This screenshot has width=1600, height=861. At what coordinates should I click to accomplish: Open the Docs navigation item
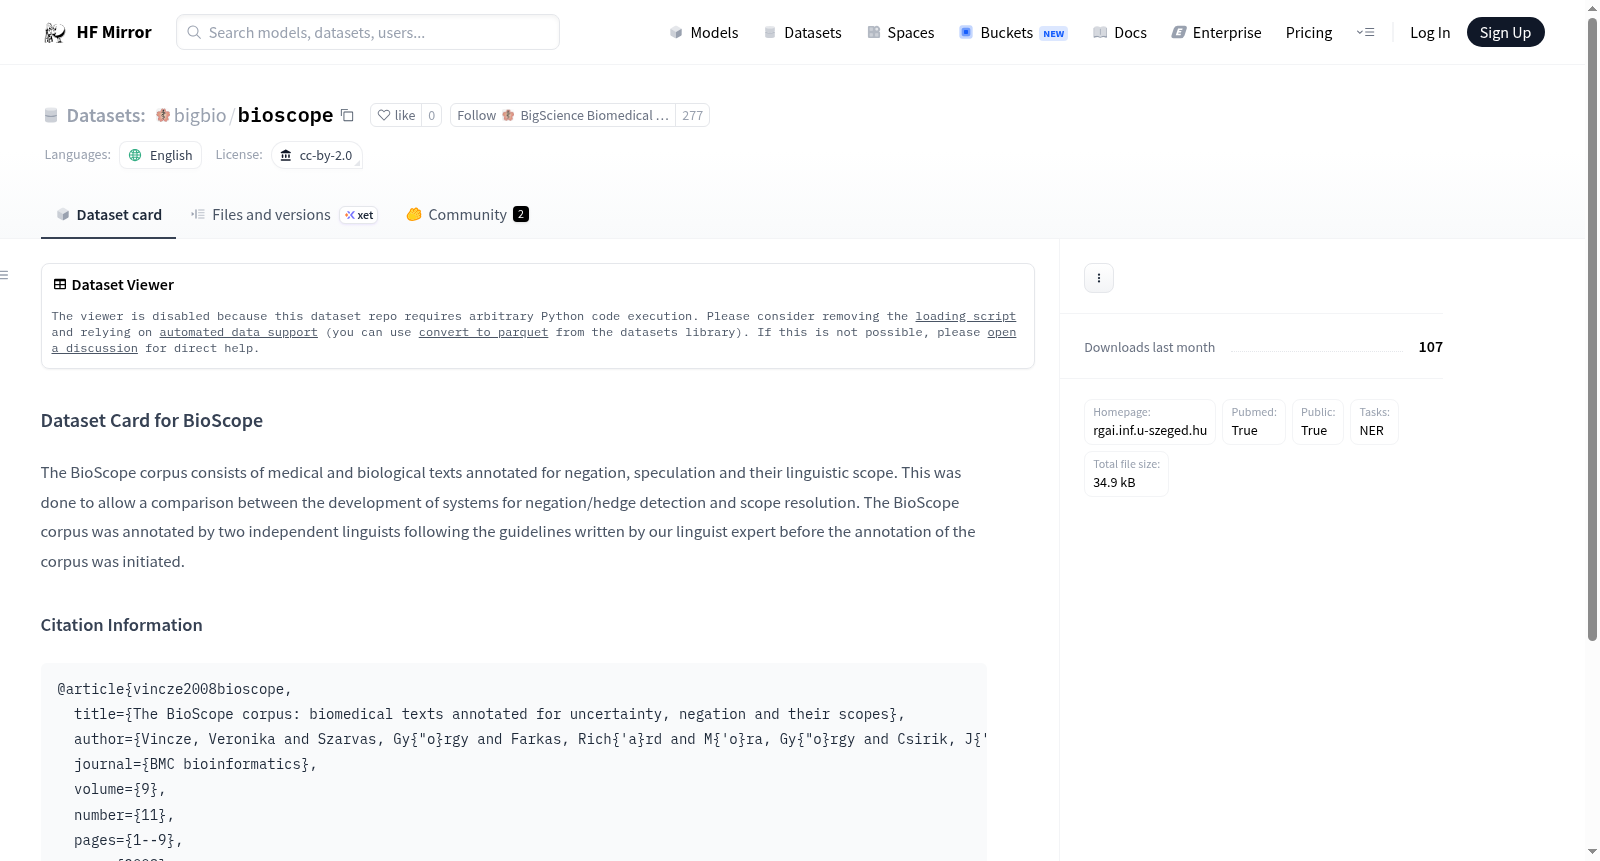click(1120, 32)
